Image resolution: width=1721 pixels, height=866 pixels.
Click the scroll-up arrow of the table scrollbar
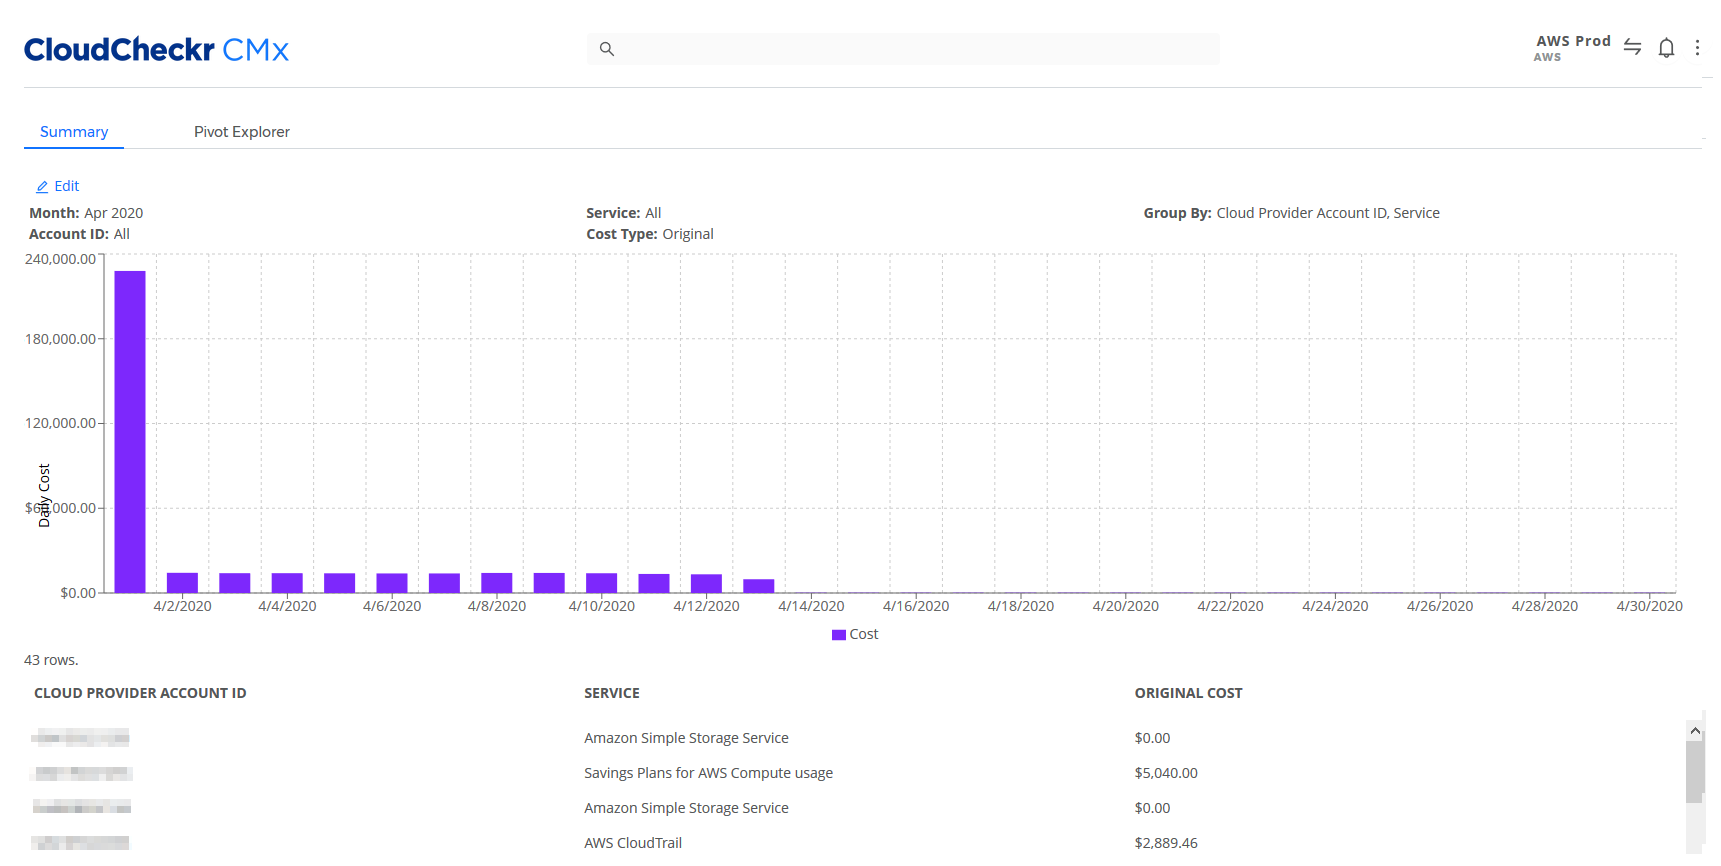[1695, 731]
